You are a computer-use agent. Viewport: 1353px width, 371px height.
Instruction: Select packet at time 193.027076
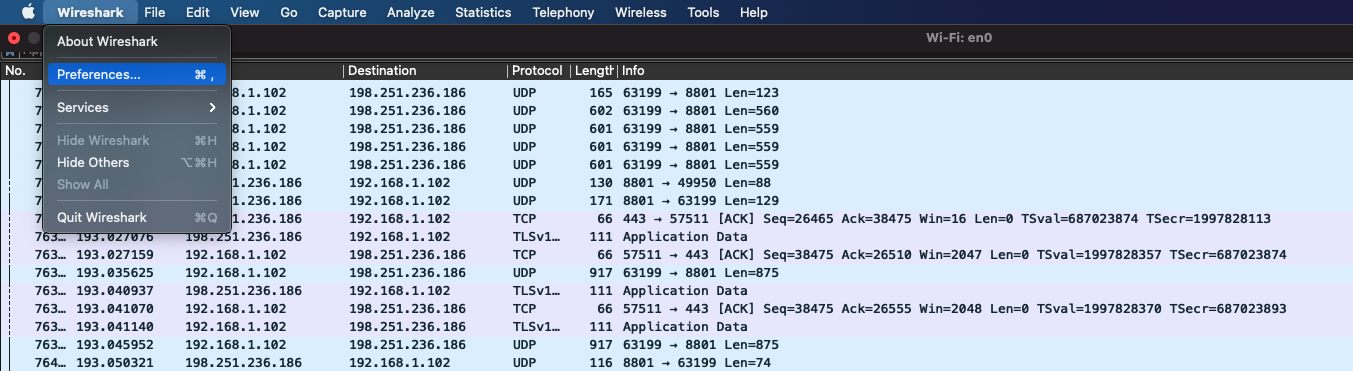pos(676,236)
